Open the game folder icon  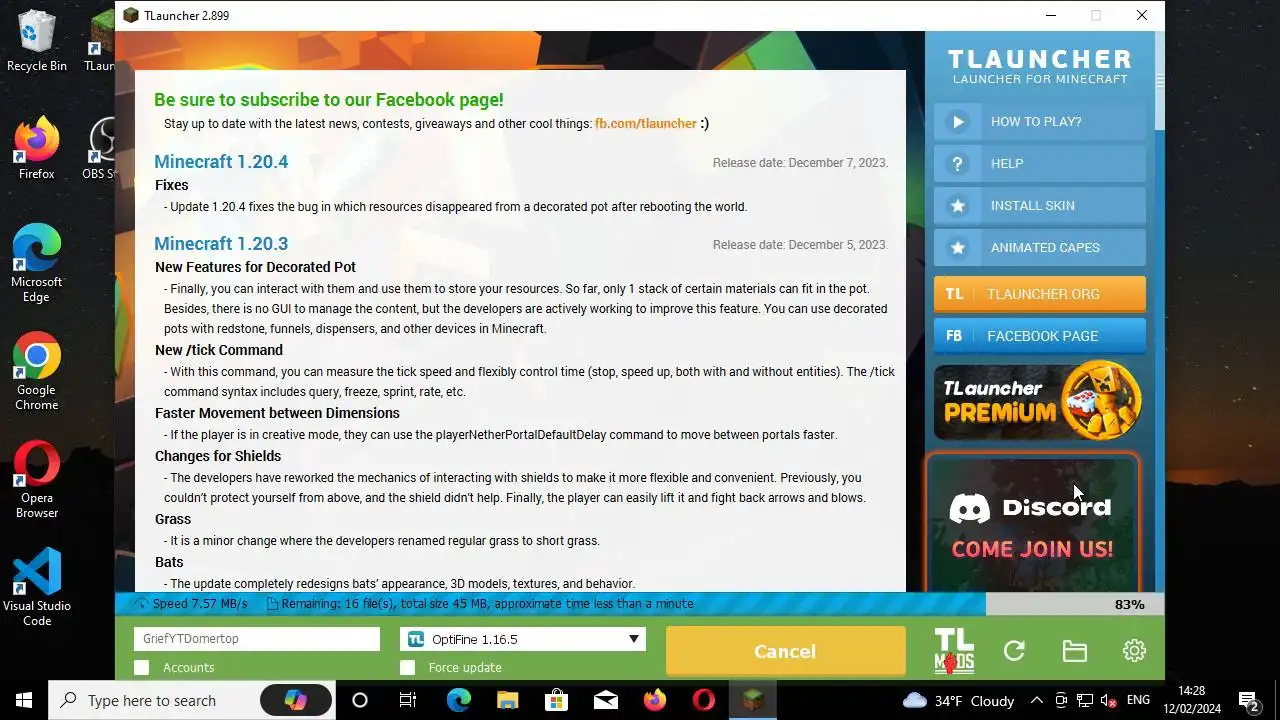[x=1074, y=651]
